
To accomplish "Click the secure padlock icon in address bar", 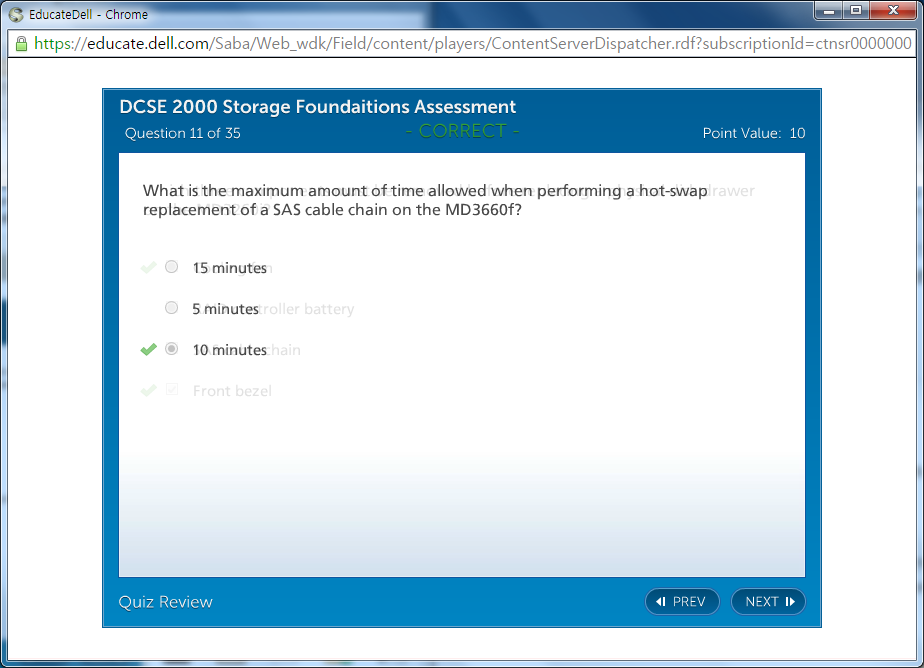I will coord(20,43).
